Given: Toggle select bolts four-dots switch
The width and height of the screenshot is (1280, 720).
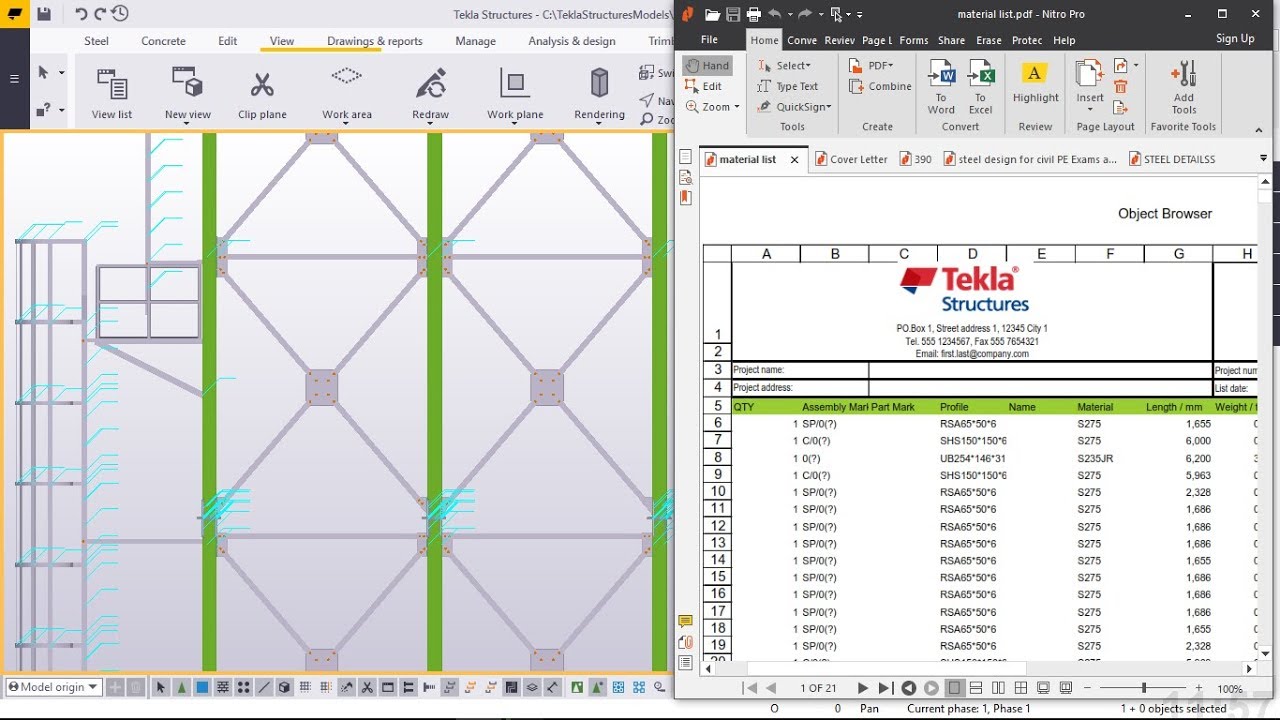Looking at the screenshot, I should [x=243, y=687].
